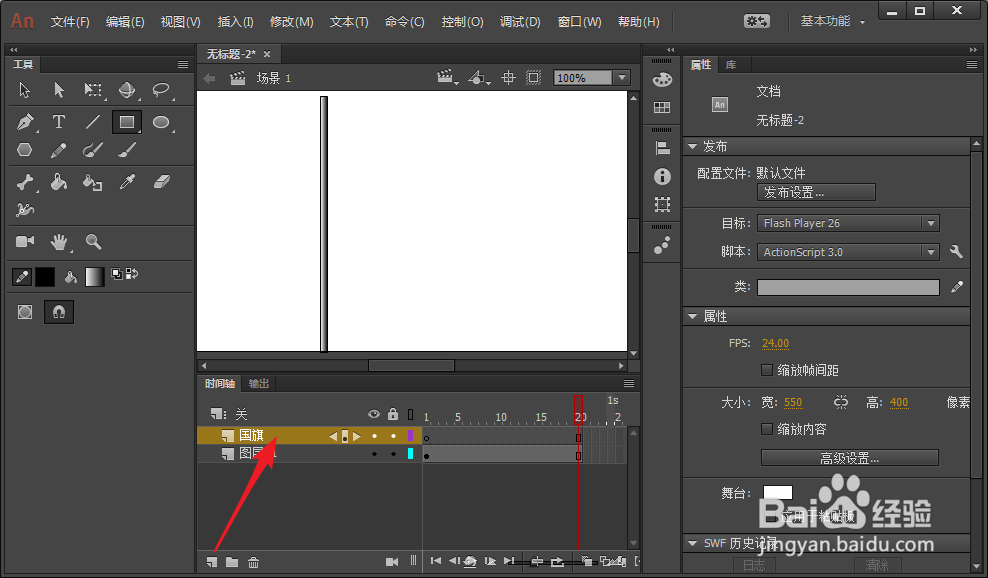
Task: Click the delete layer trash icon
Action: click(253, 562)
